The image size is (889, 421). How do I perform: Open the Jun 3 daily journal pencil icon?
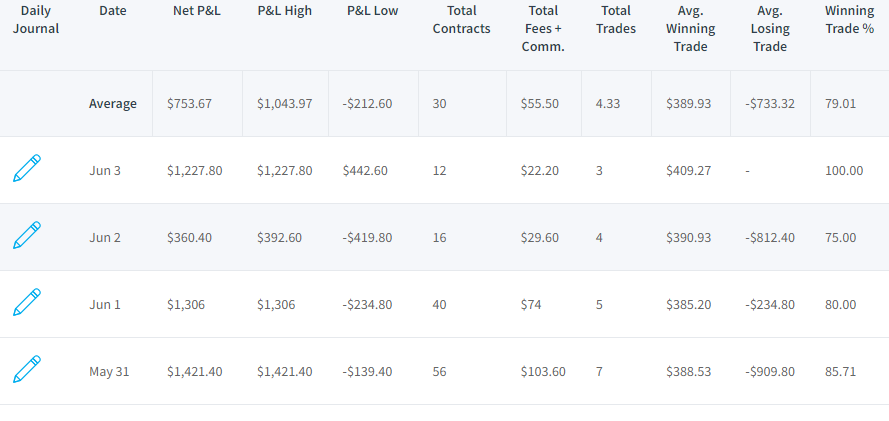pos(27,168)
